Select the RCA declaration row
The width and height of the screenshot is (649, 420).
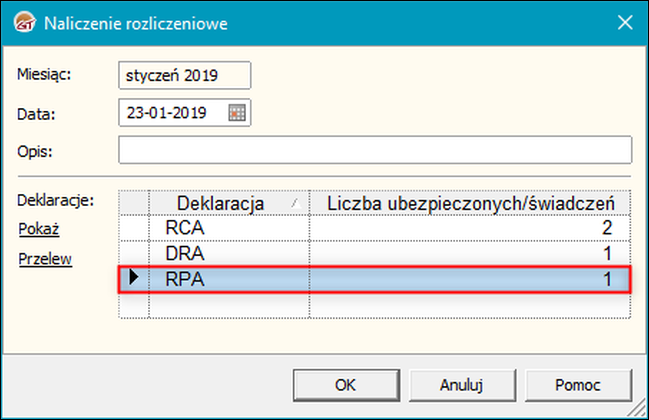click(x=375, y=228)
